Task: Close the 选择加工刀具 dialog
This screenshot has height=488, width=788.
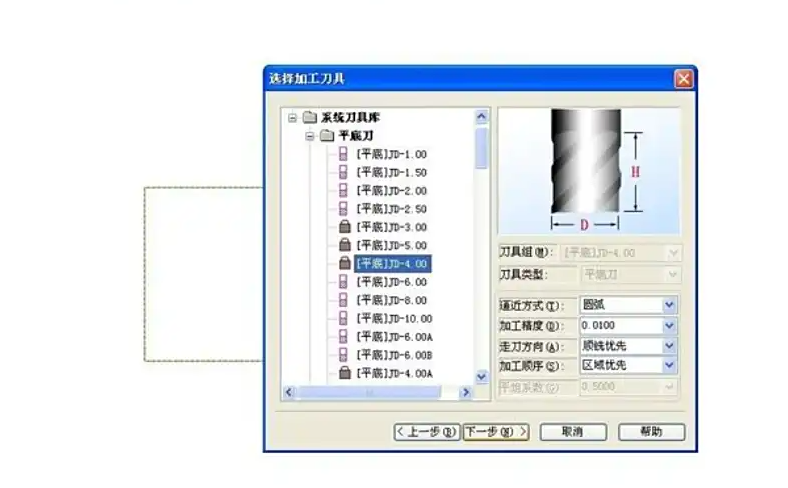Action: tap(683, 79)
